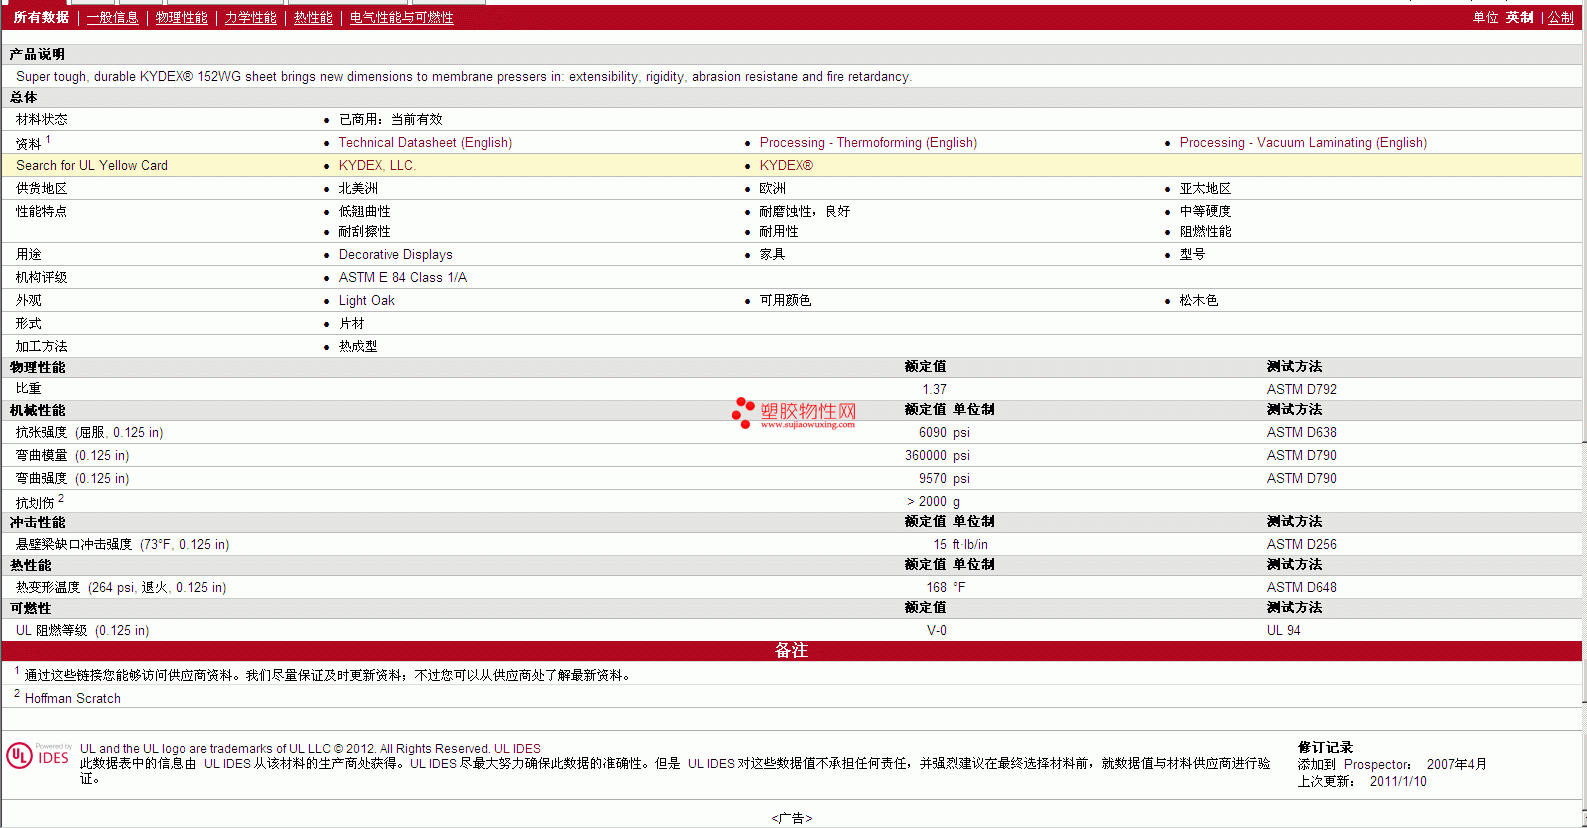
Task: Click the > 2000 g scratch value
Action: pos(933,502)
